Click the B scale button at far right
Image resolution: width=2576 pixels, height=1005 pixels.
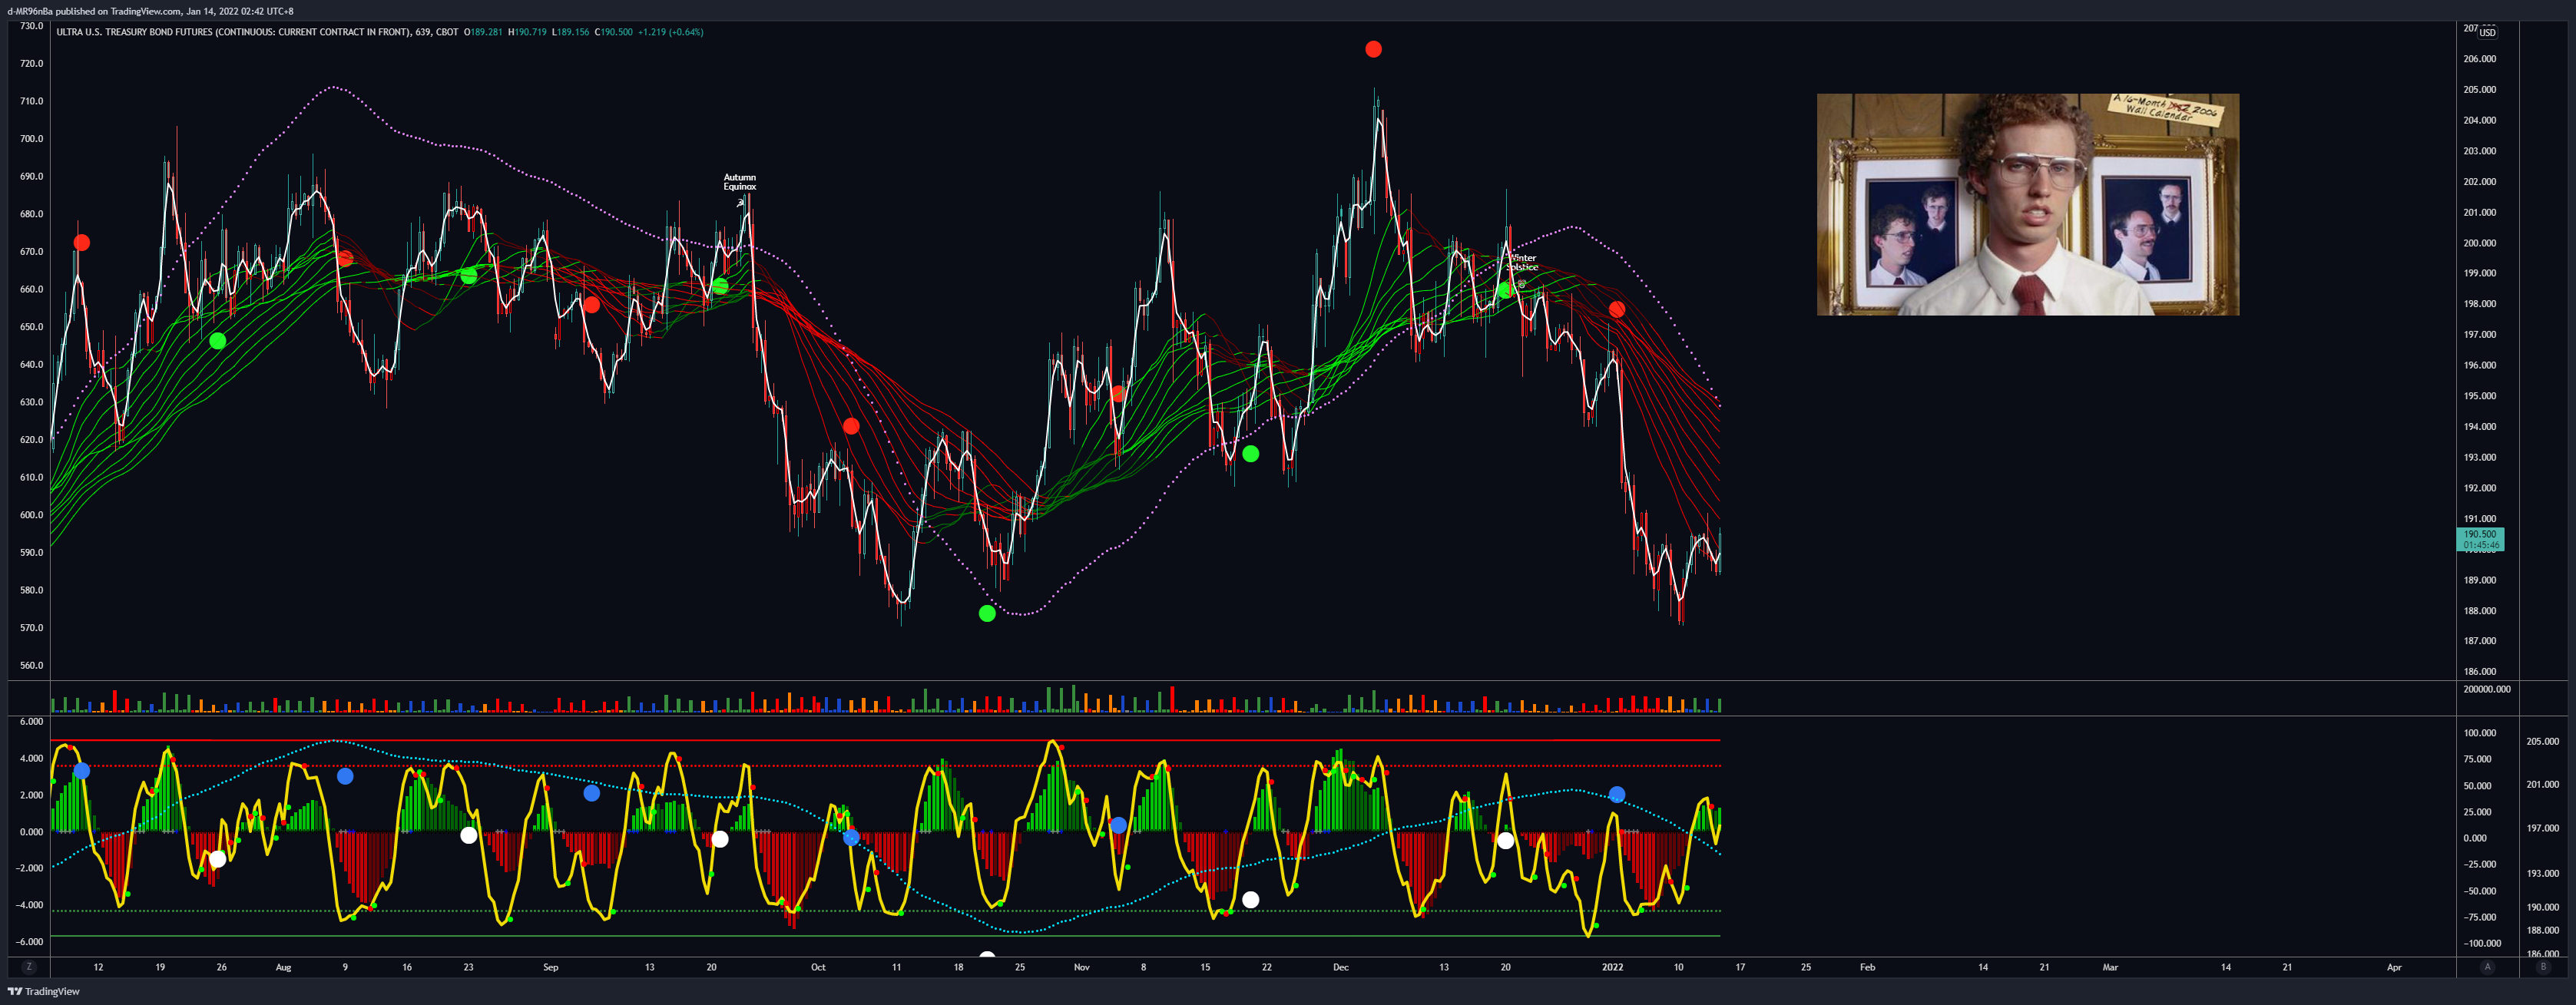[2543, 967]
